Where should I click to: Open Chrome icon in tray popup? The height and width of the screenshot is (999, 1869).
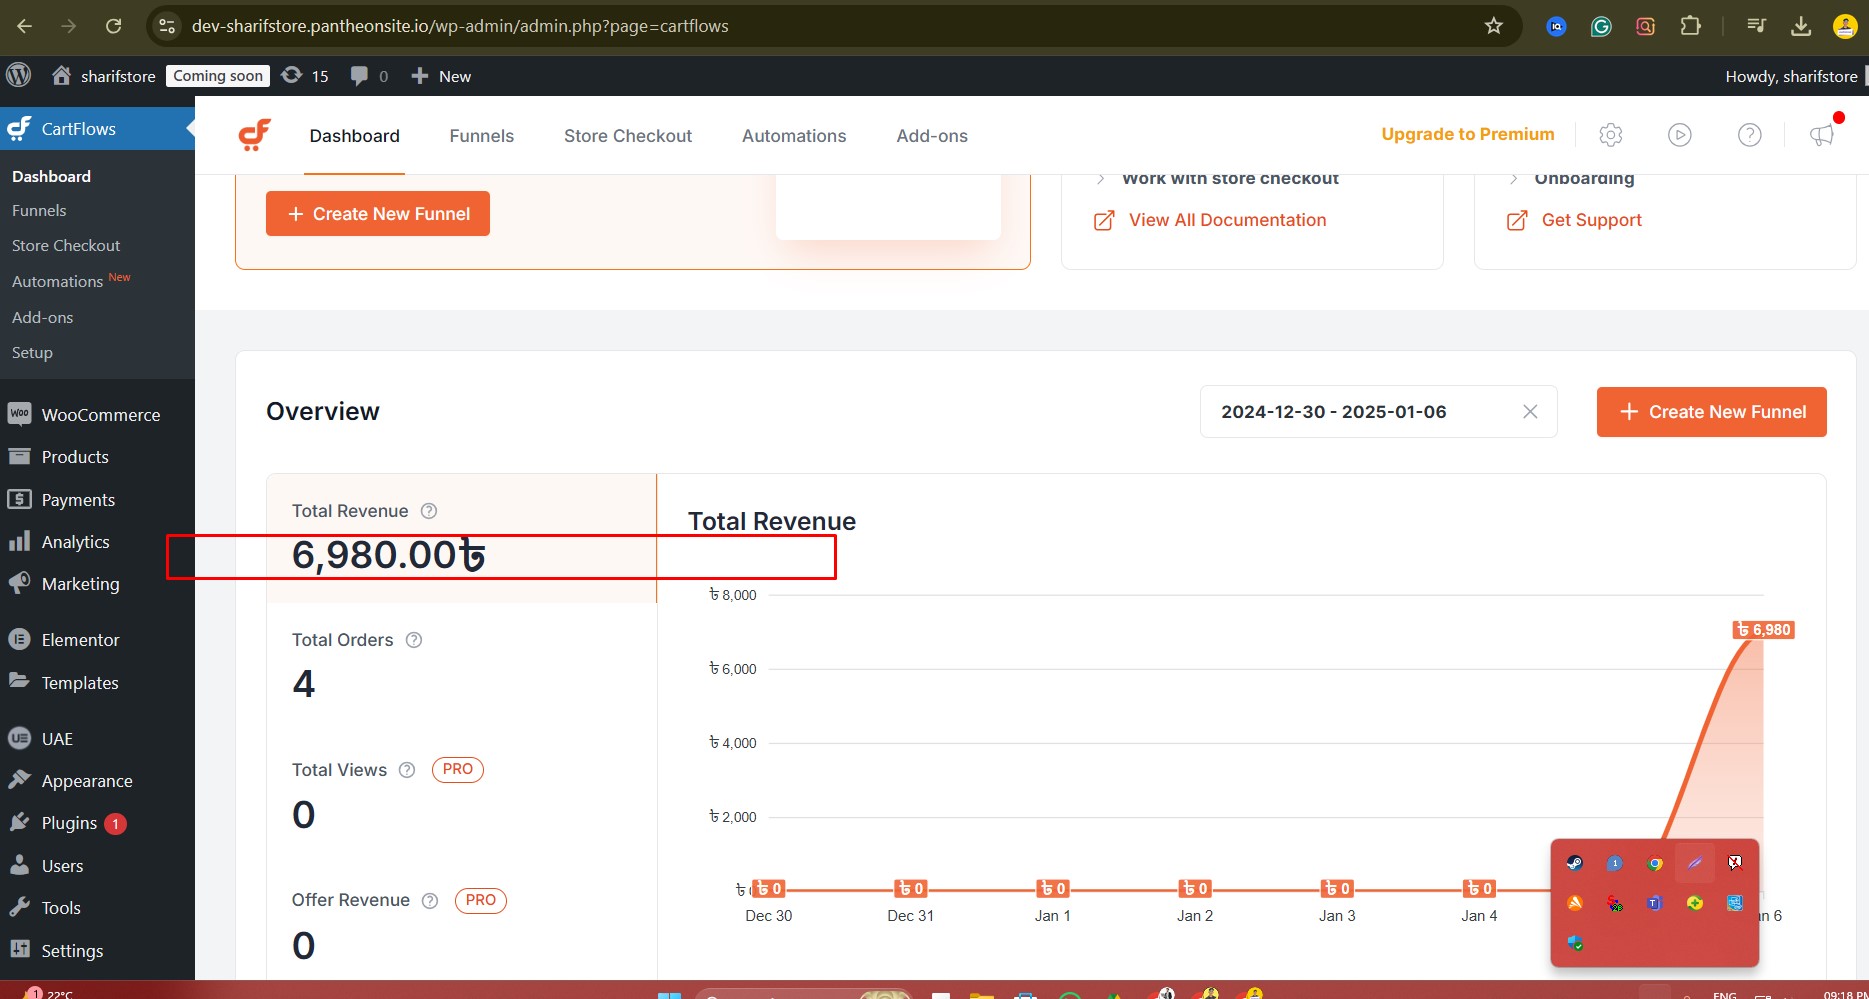[1655, 863]
